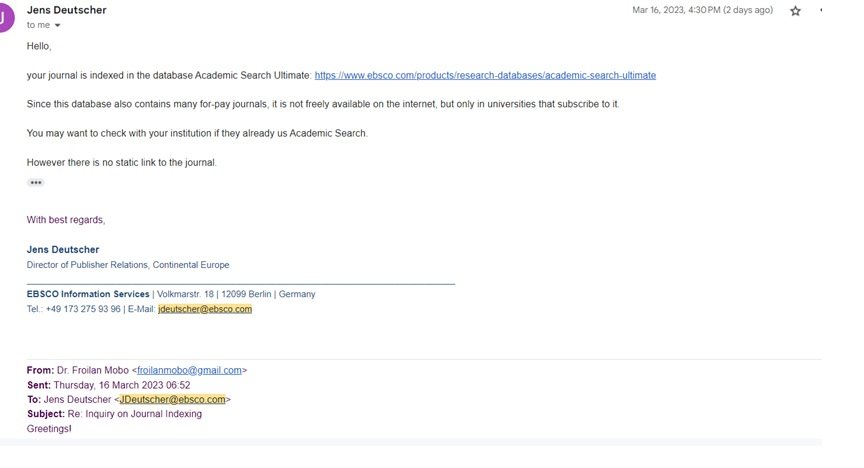Open the froilanmobo@gmail.com address link
This screenshot has height=468, width=864.
[189, 370]
